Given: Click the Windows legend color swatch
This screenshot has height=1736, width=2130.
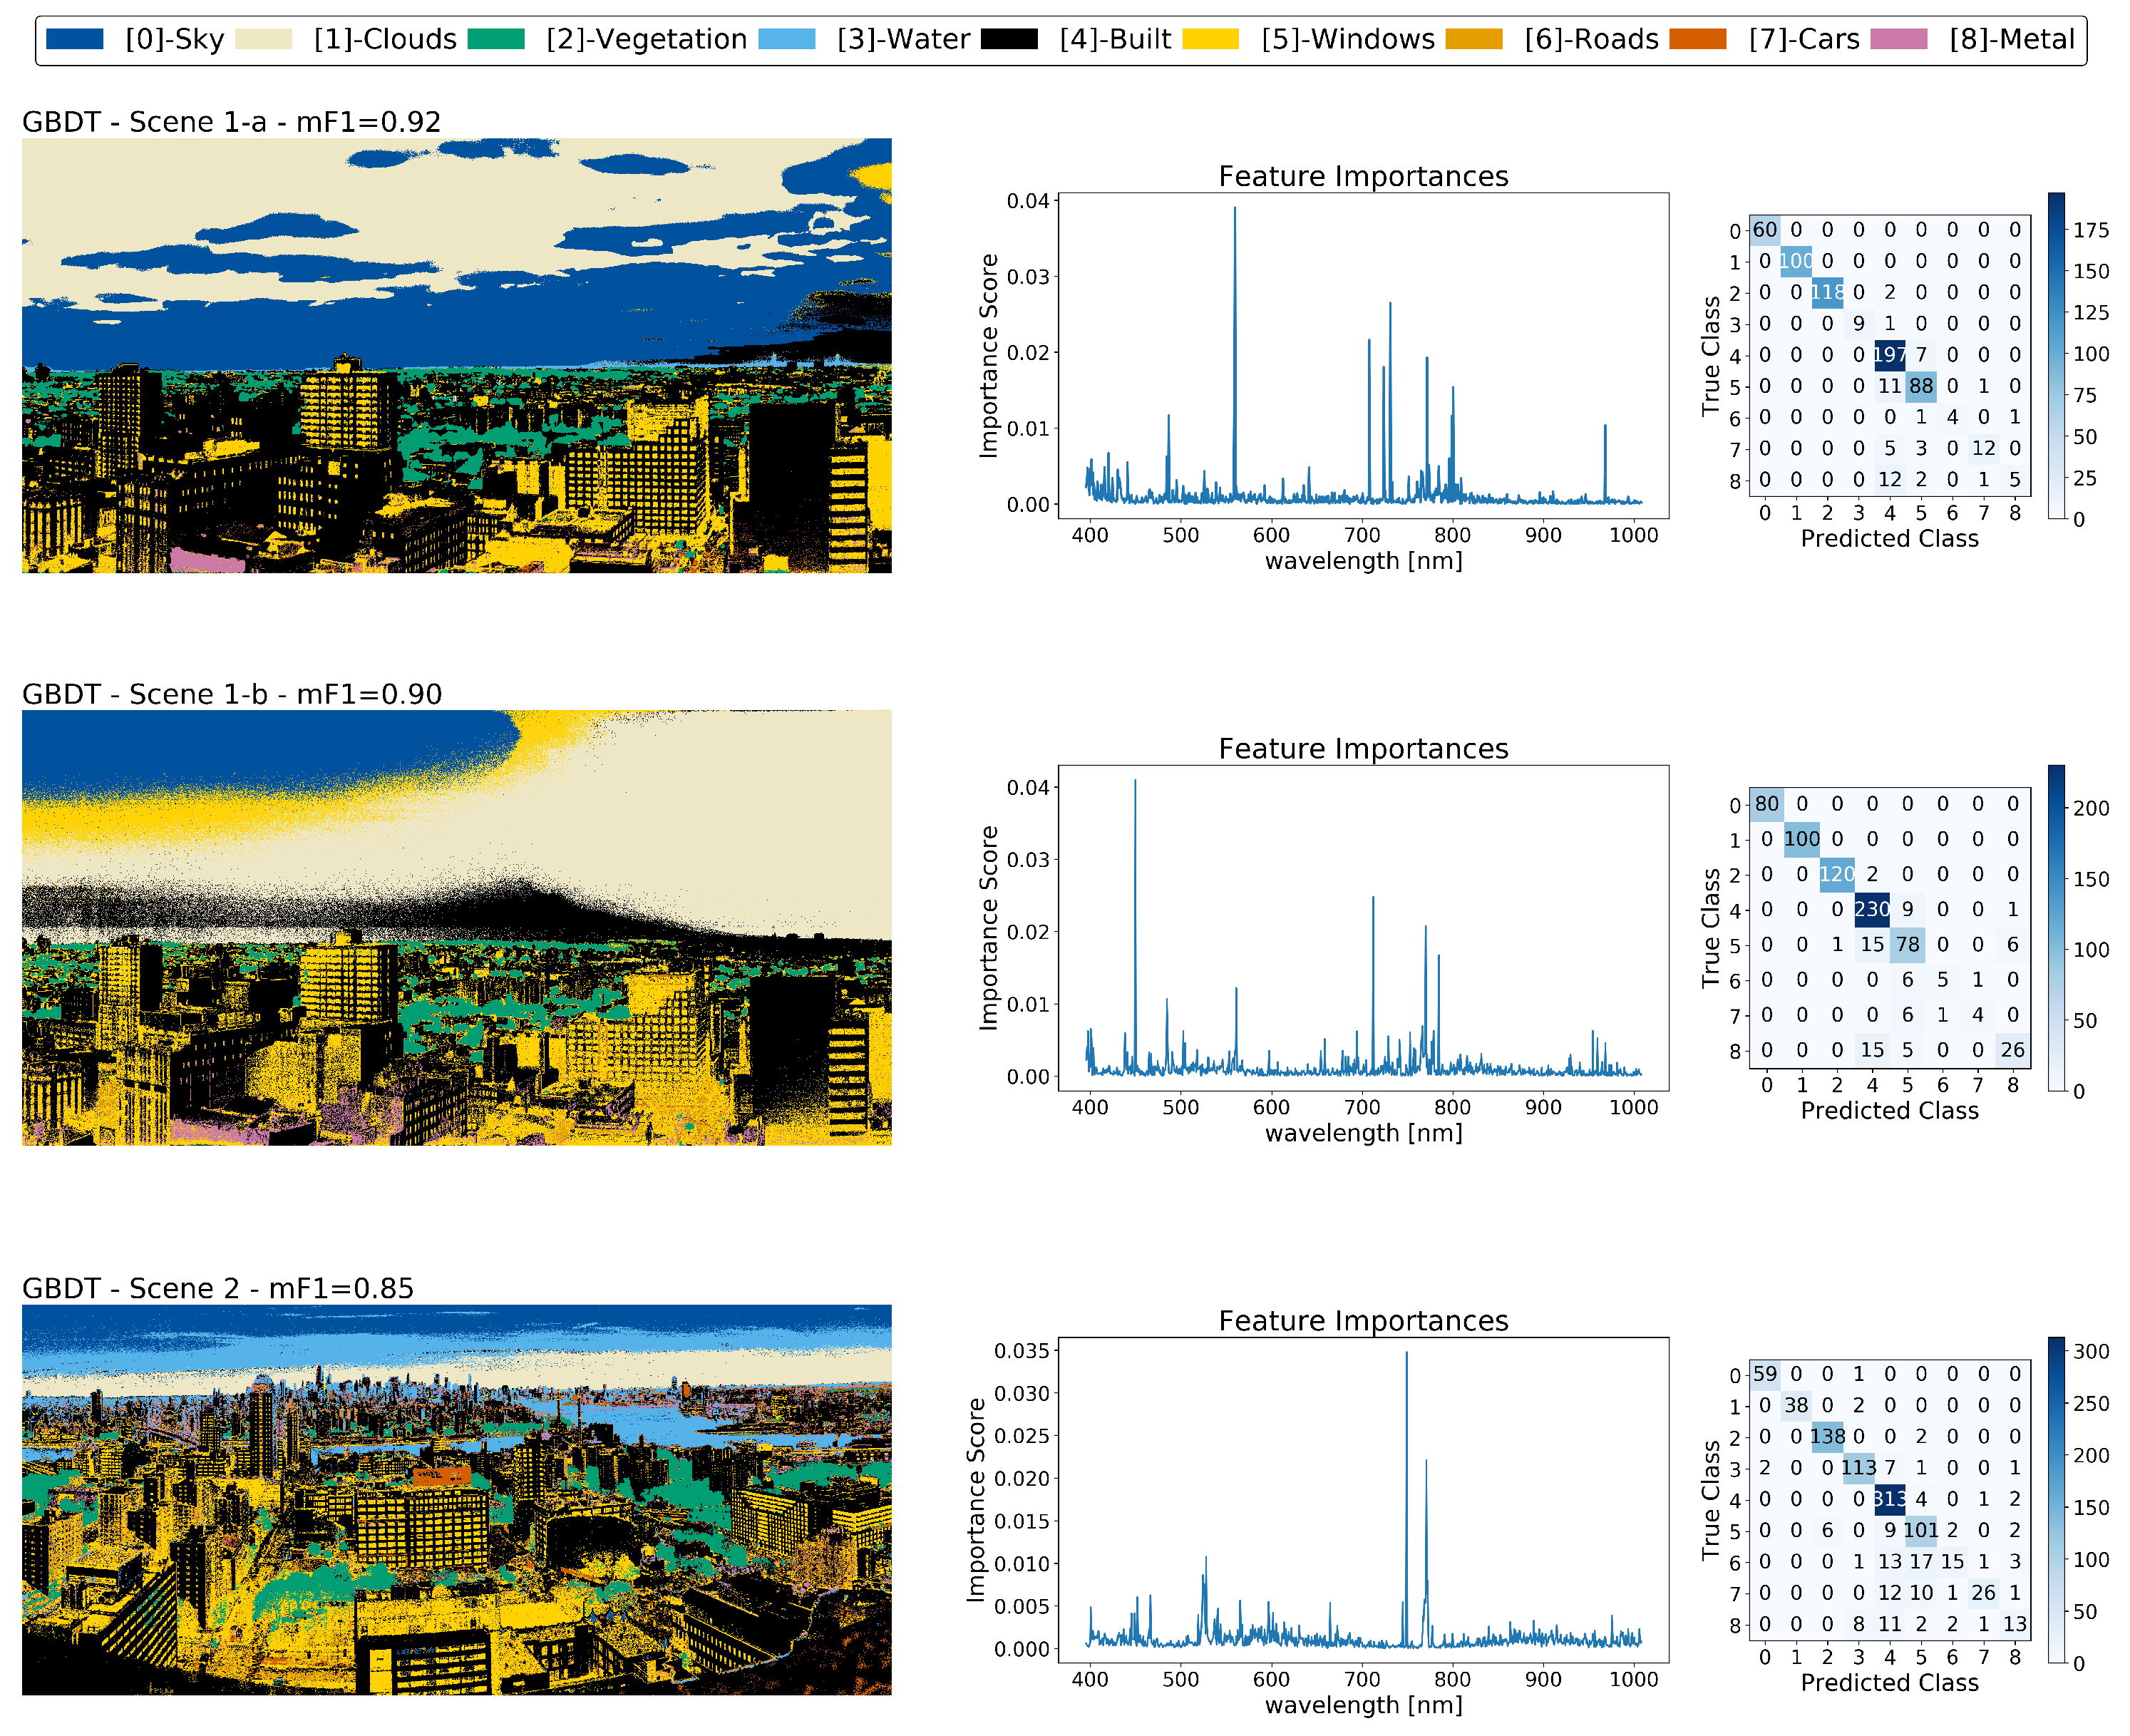Looking at the screenshot, I should [1211, 39].
